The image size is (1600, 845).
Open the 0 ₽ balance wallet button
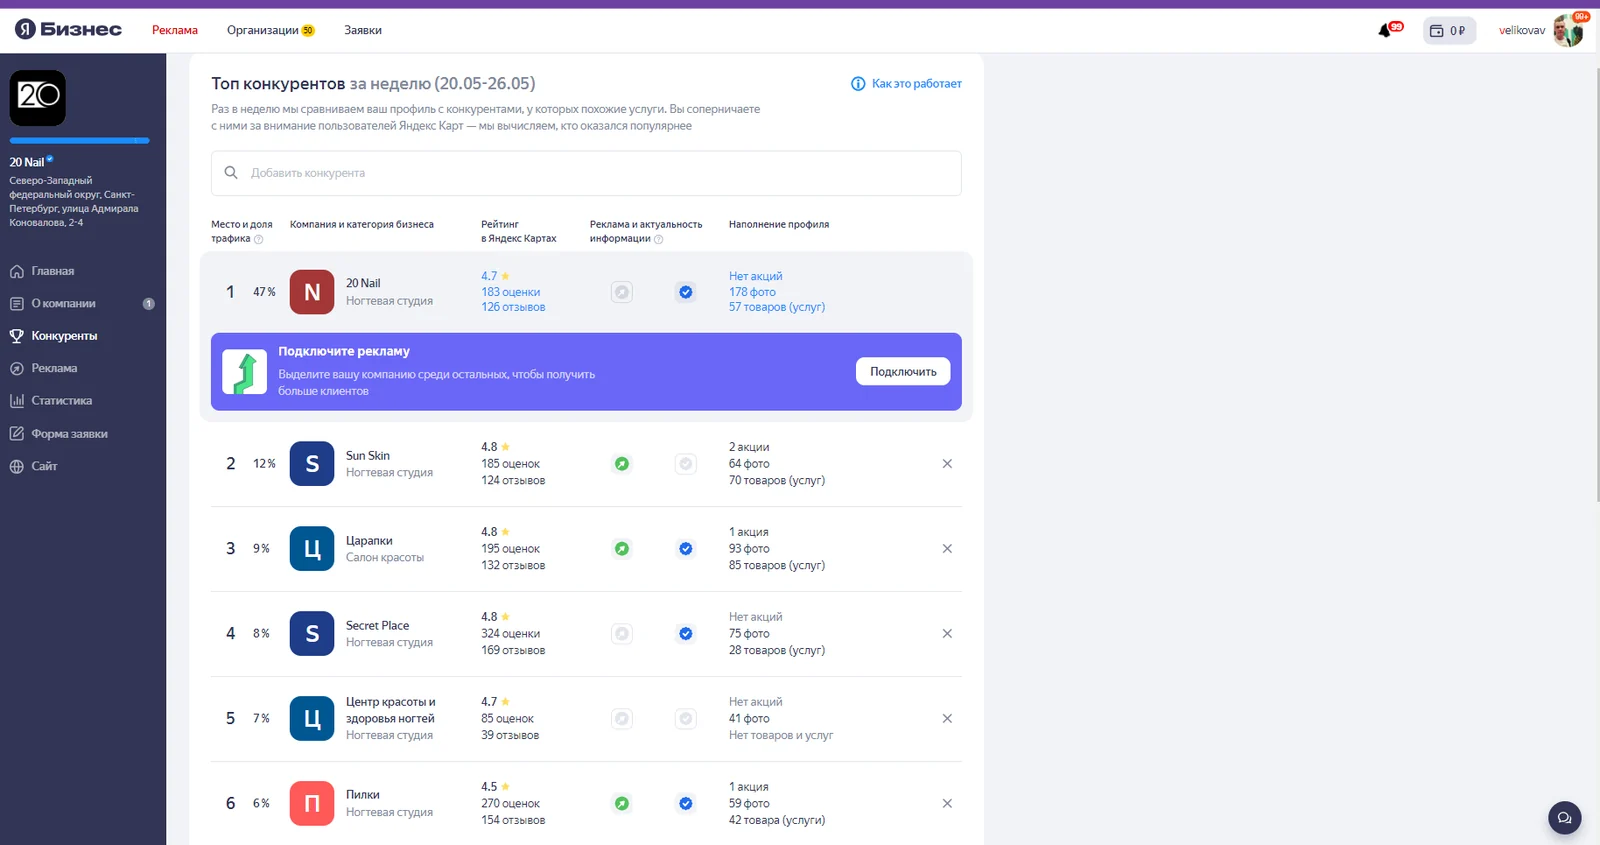(x=1449, y=31)
